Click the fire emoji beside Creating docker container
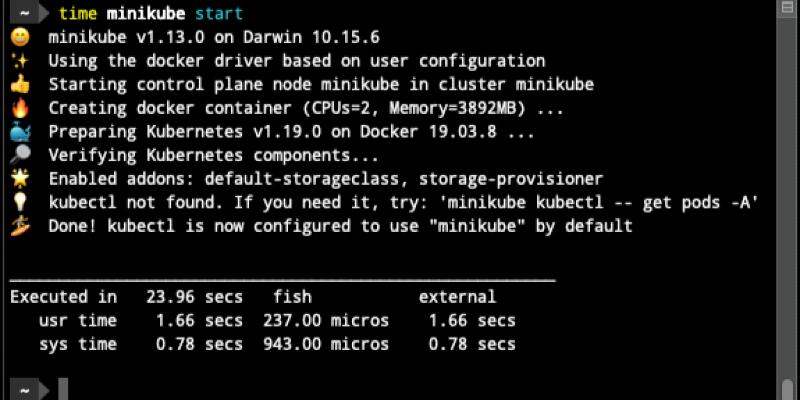The width and height of the screenshot is (800, 400). [20, 108]
